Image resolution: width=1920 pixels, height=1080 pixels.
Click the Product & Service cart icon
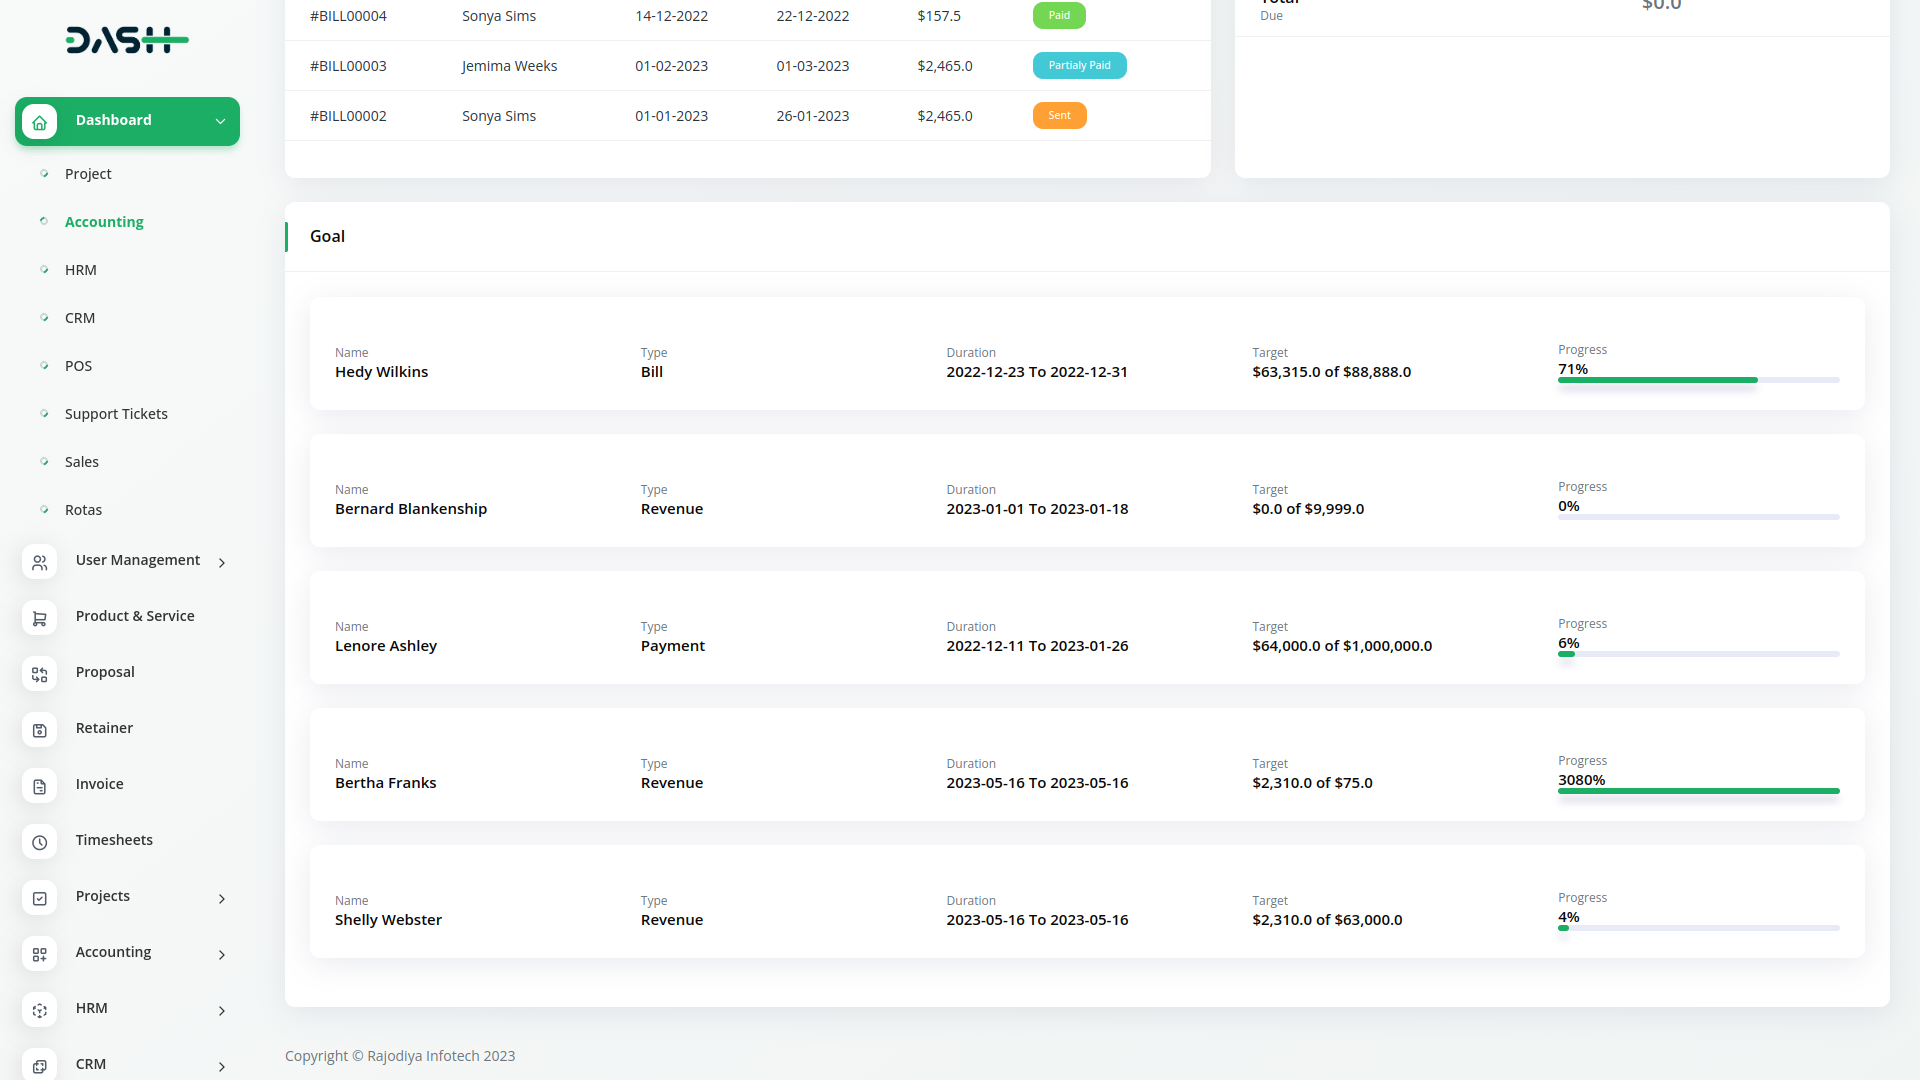pos(39,619)
